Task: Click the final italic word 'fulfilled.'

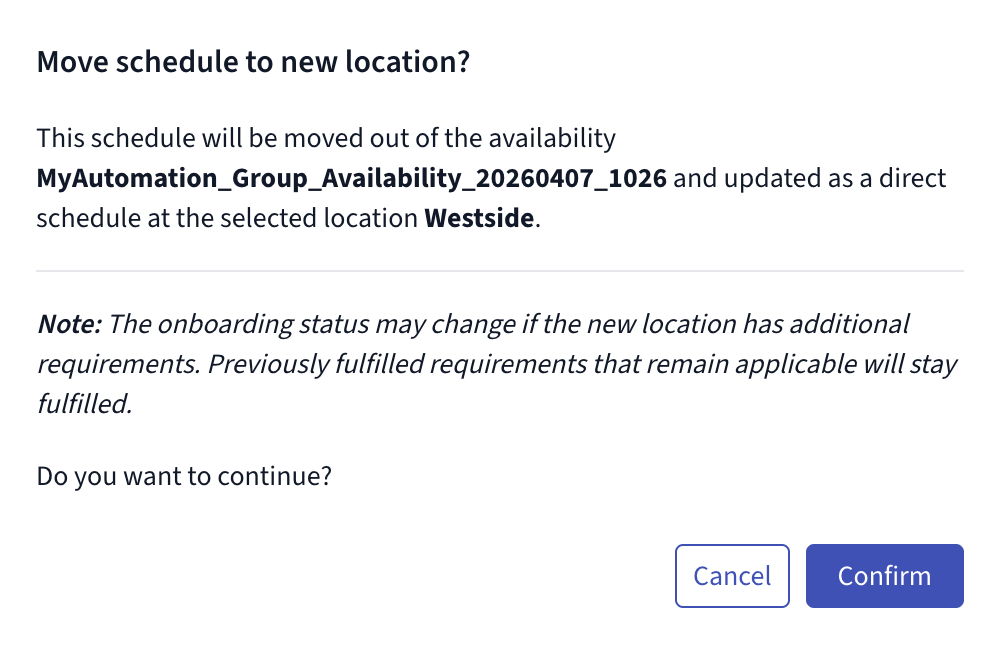Action: point(85,404)
